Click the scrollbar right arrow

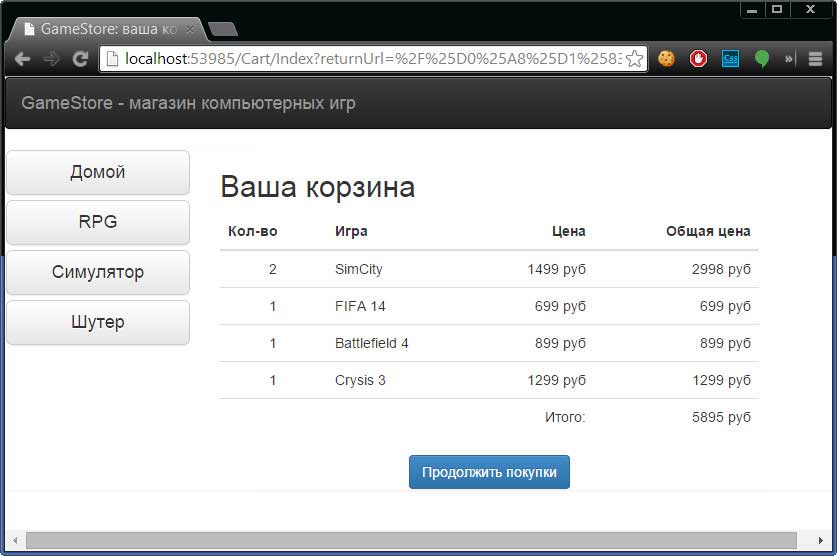820,540
